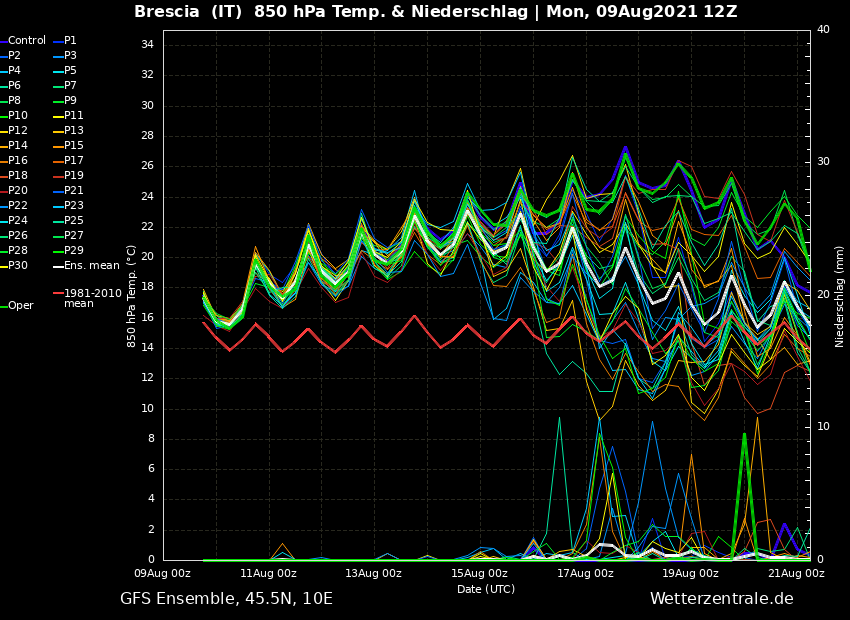Image resolution: width=850 pixels, height=620 pixels.
Task: Select the "Ens. mean" legend entry
Action: pyautogui.click(x=86, y=266)
